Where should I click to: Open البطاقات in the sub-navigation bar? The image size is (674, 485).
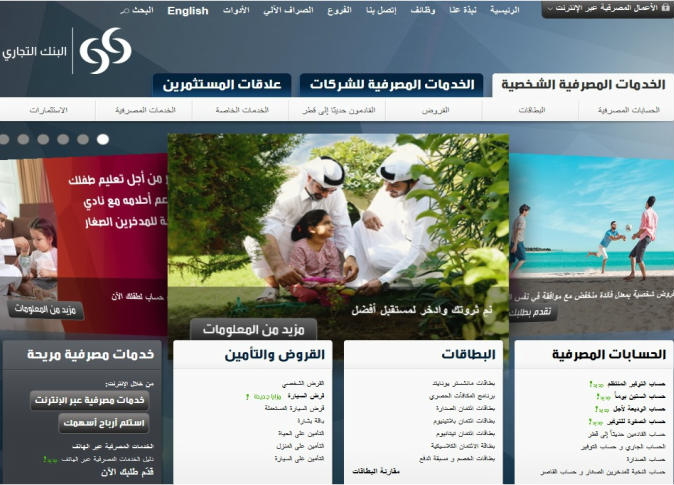click(x=532, y=110)
